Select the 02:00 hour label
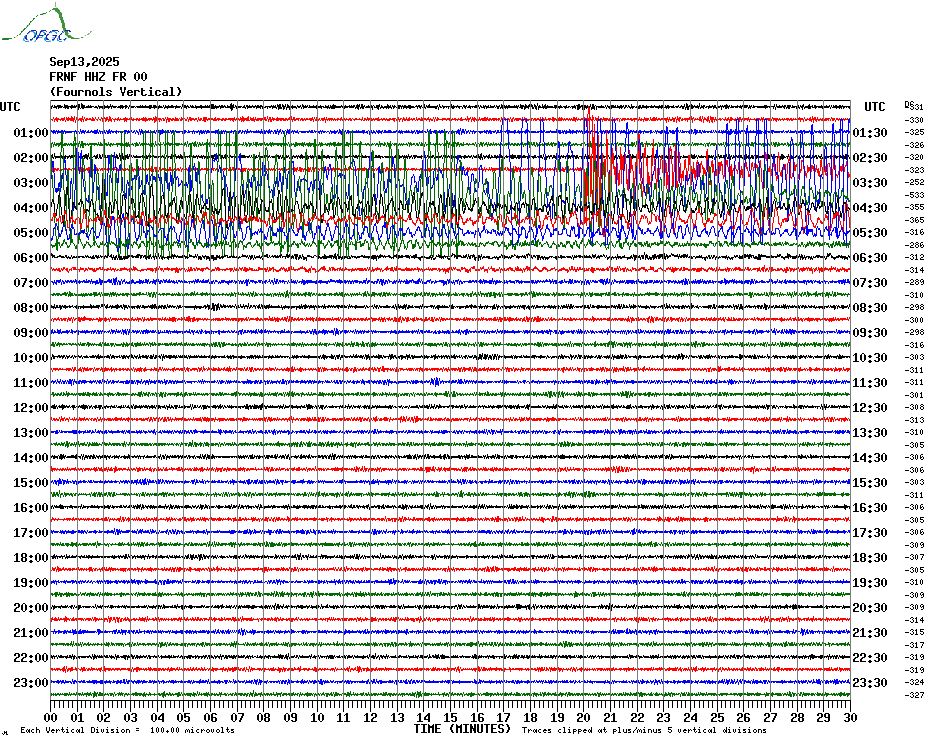930x744 pixels. pos(31,157)
